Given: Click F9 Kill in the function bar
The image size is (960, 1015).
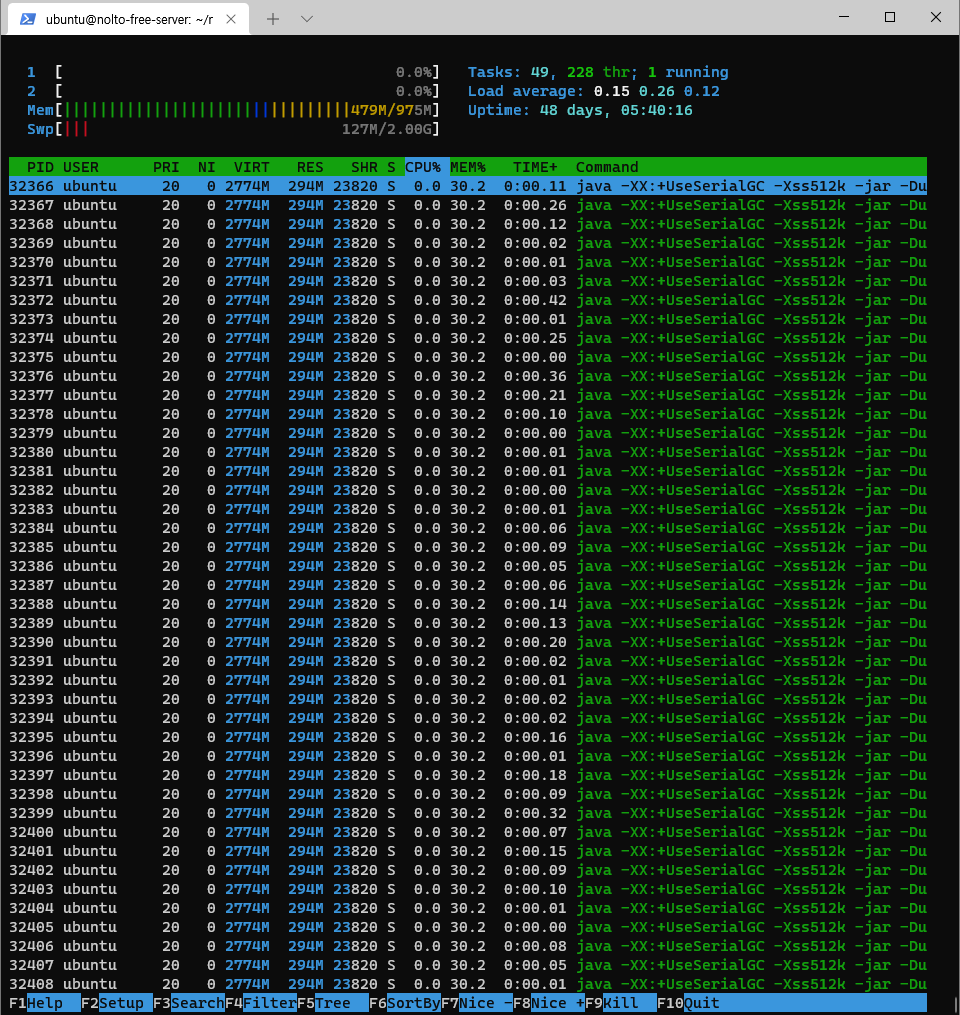Looking at the screenshot, I should pyautogui.click(x=621, y=1003).
